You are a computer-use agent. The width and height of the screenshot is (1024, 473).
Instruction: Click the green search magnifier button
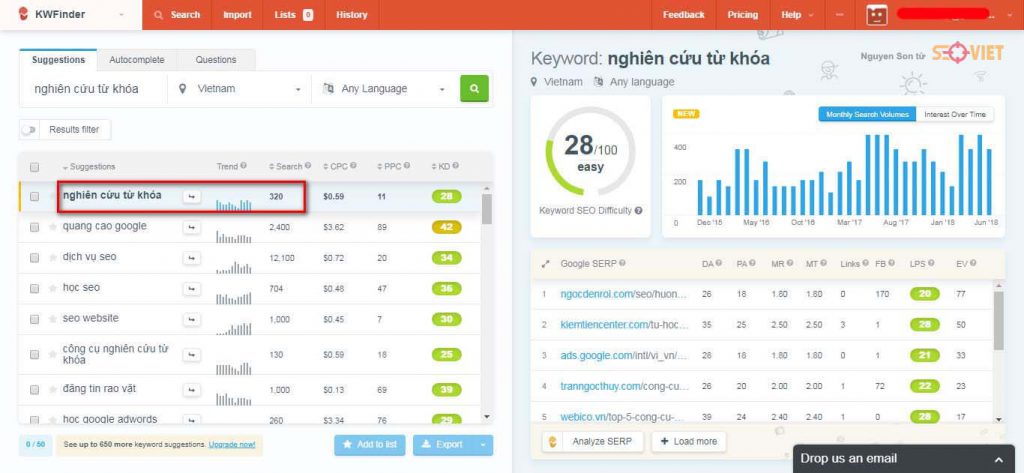pos(474,89)
